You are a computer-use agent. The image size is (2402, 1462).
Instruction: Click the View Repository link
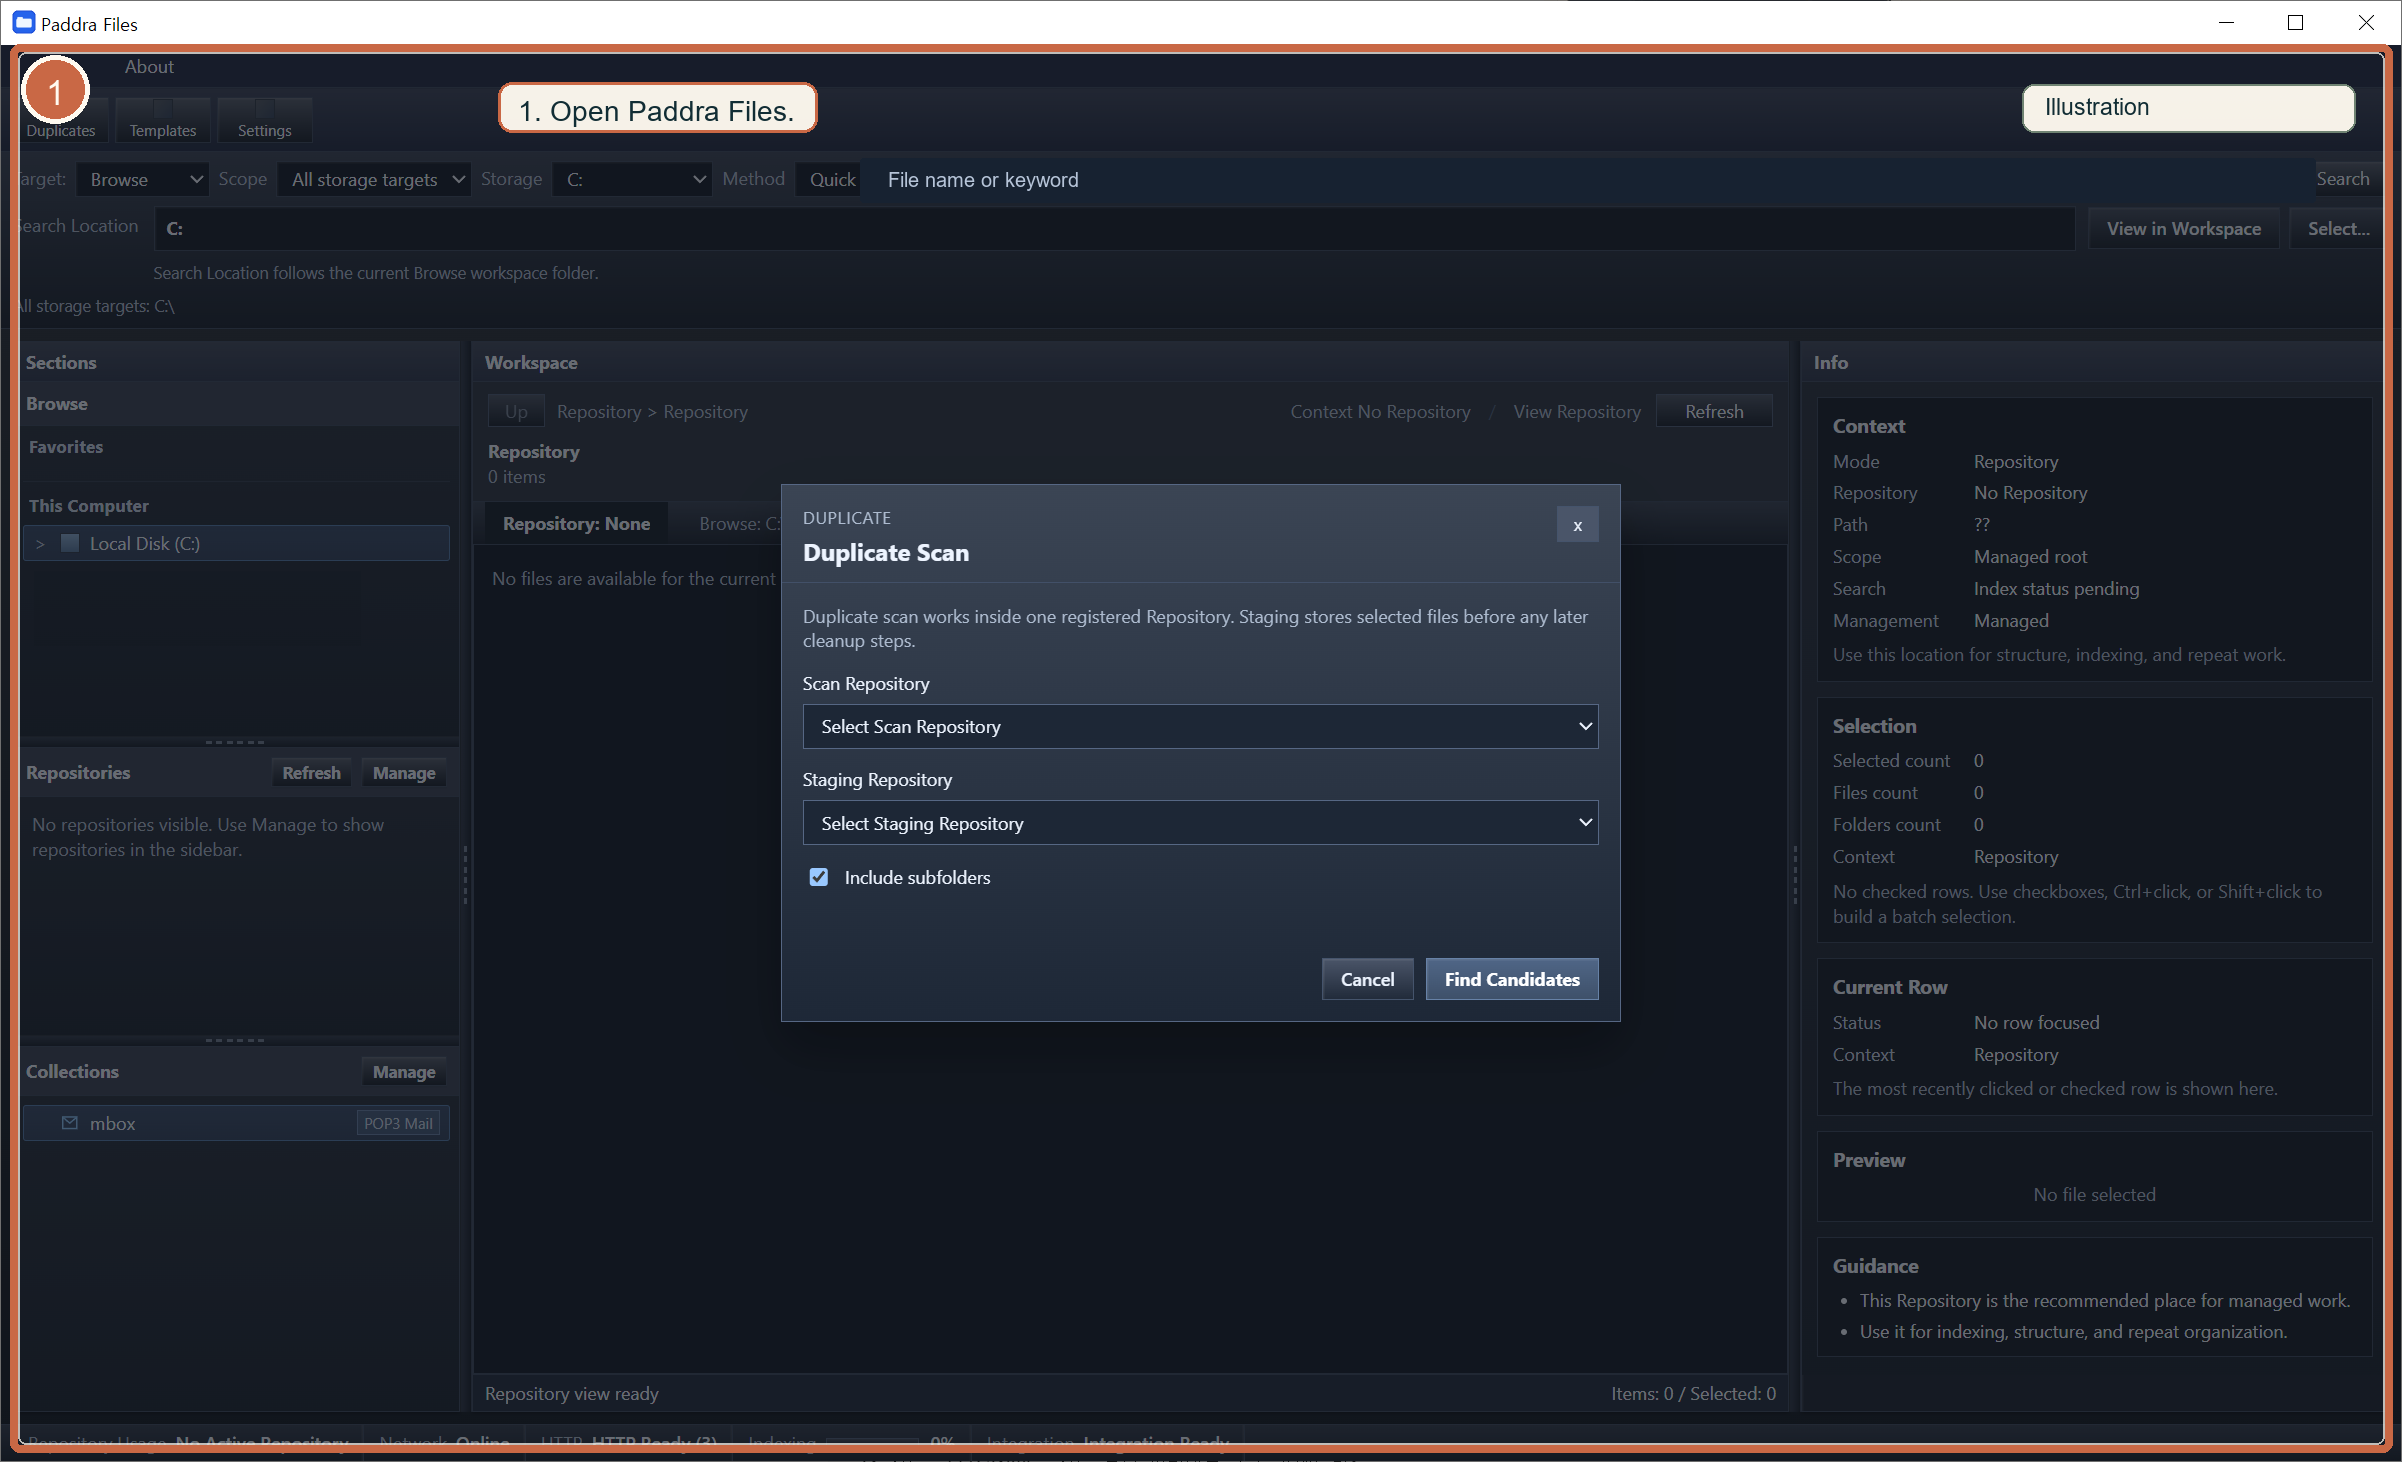pyautogui.click(x=1577, y=412)
